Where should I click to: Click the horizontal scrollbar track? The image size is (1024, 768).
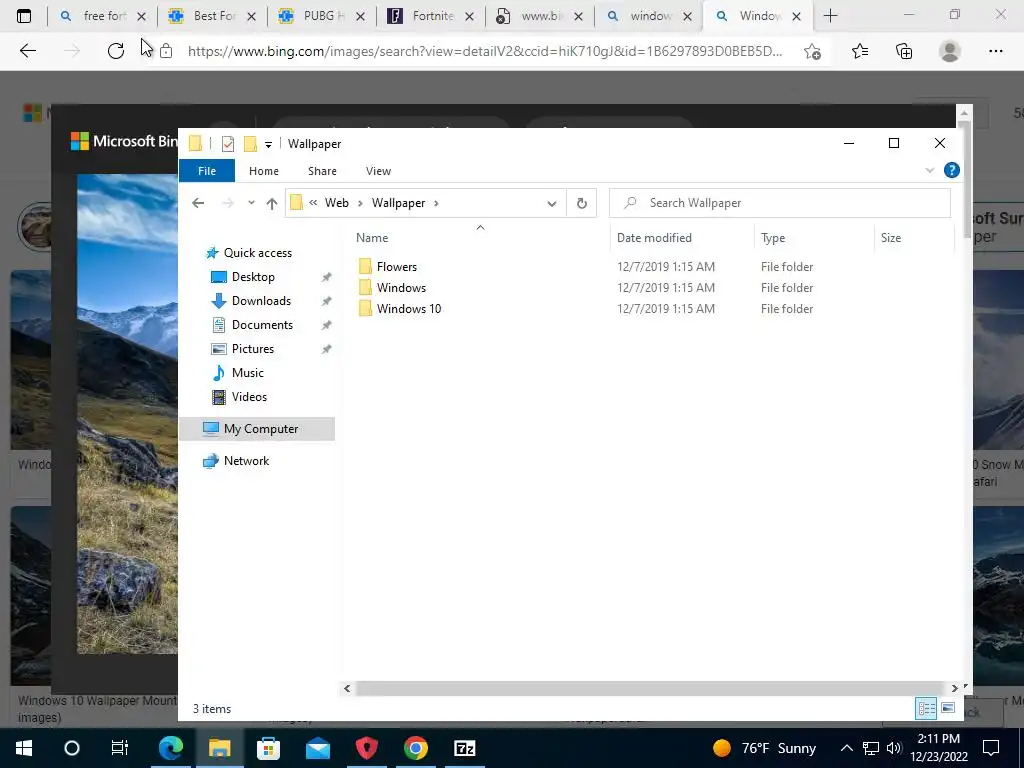(x=650, y=688)
